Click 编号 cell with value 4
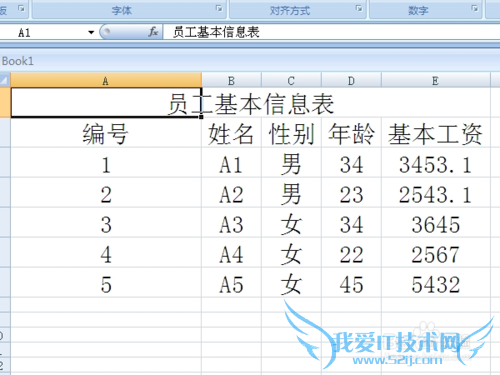Image resolution: width=500 pixels, height=375 pixels. tap(106, 253)
